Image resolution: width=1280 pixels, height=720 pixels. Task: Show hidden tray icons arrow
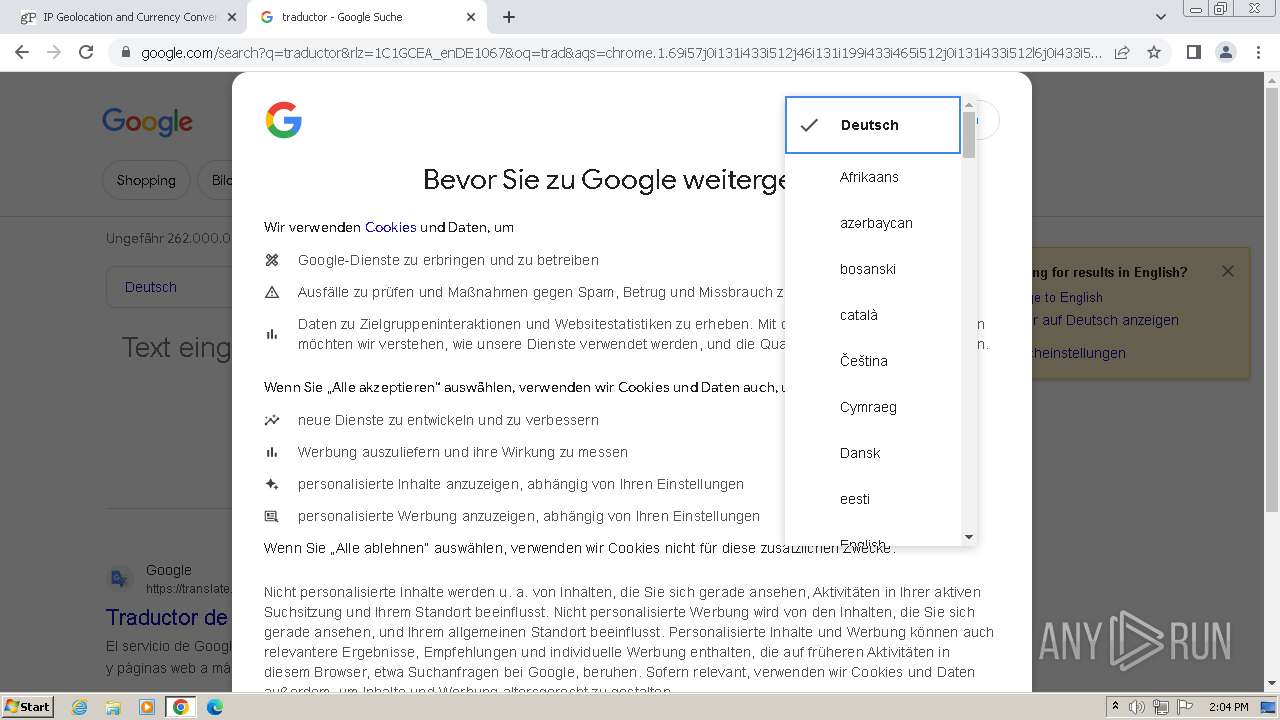(1116, 707)
